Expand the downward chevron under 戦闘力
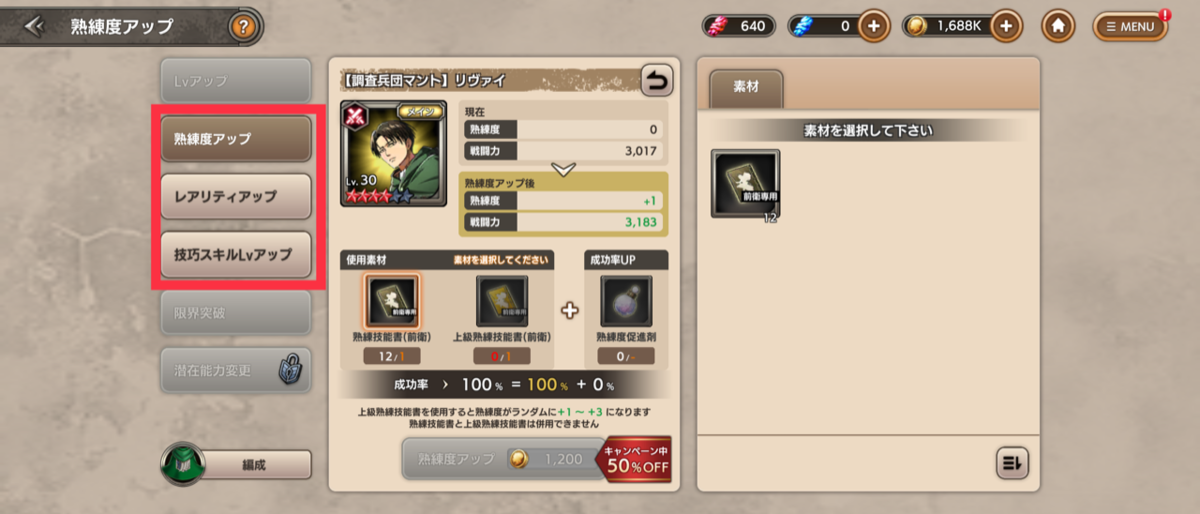This screenshot has height=514, width=1200. coord(563,169)
